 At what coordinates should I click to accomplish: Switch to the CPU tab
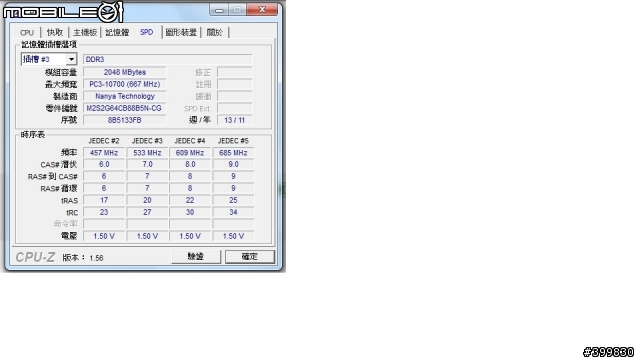(27, 32)
